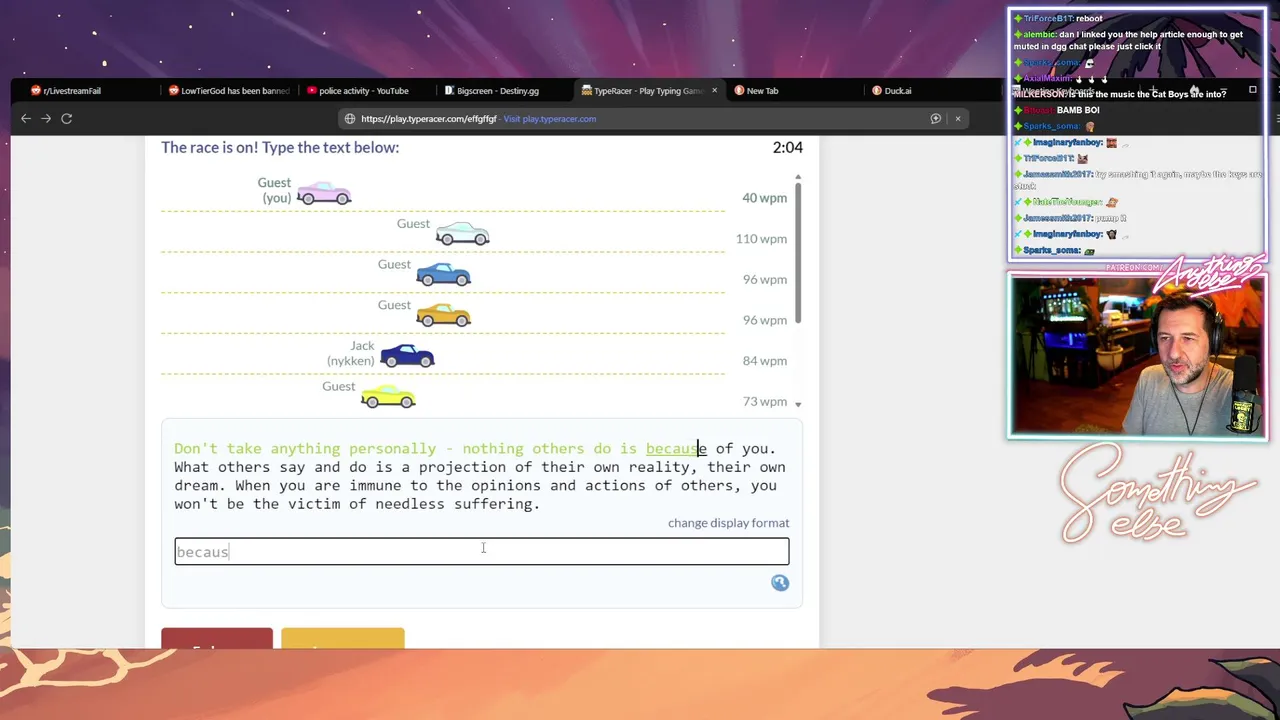Image resolution: width=1280 pixels, height=720 pixels.
Task: Click the red button below the typing area
Action: pos(217,638)
